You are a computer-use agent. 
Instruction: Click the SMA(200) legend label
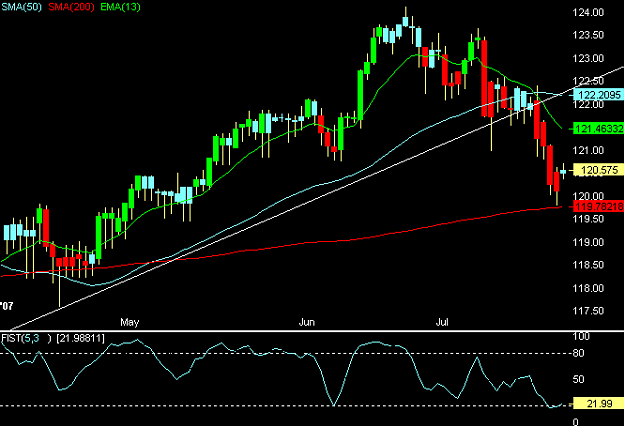pos(71,7)
